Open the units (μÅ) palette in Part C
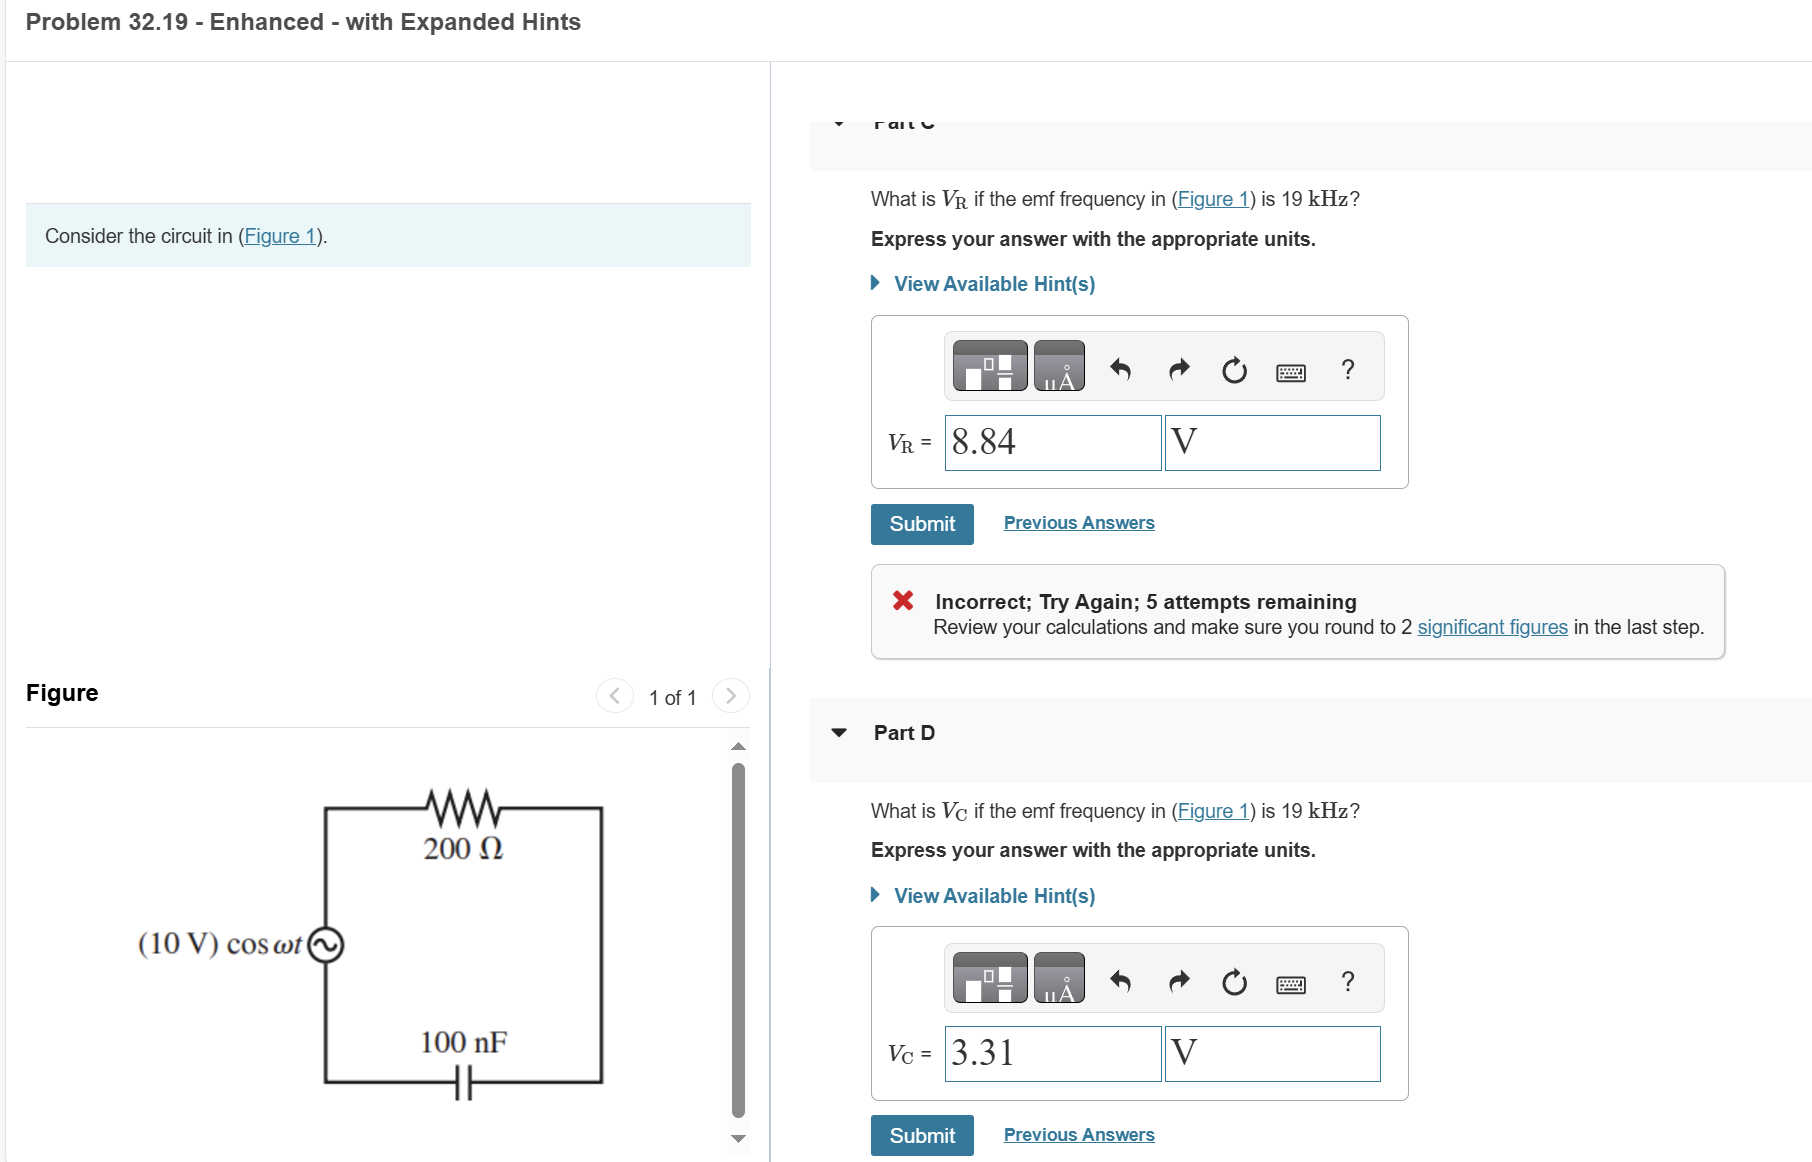 [1060, 365]
